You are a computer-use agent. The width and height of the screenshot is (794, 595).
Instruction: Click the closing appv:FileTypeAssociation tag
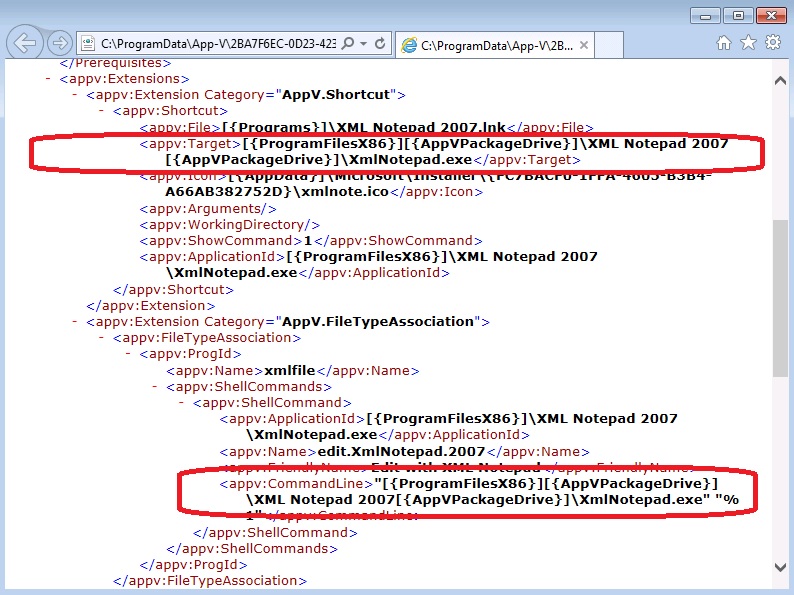click(210, 581)
